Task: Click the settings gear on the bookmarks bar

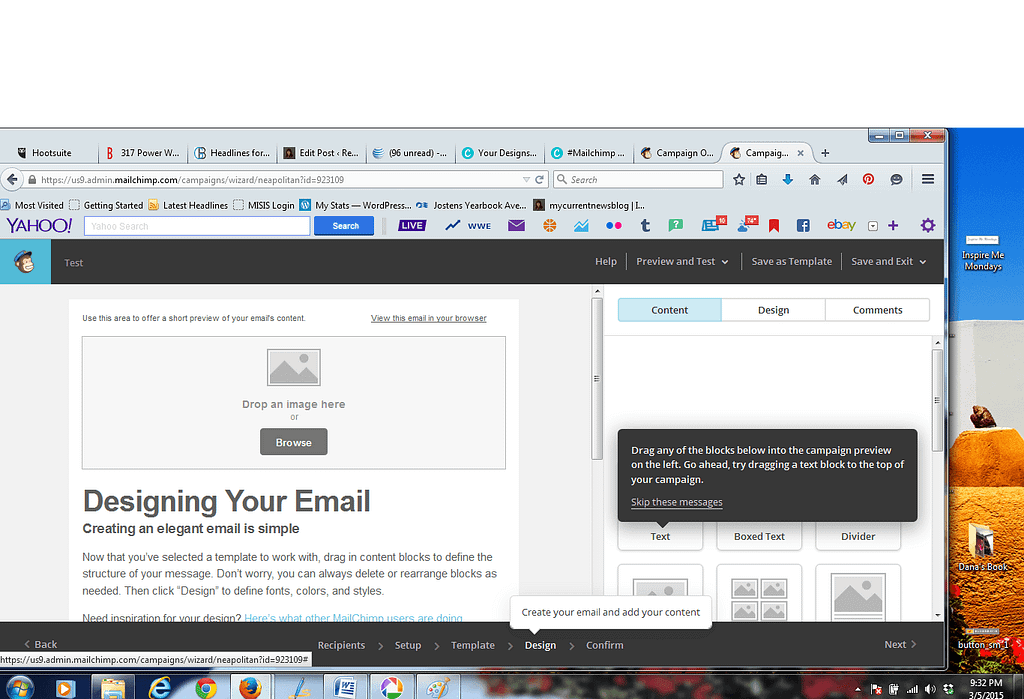Action: (928, 225)
